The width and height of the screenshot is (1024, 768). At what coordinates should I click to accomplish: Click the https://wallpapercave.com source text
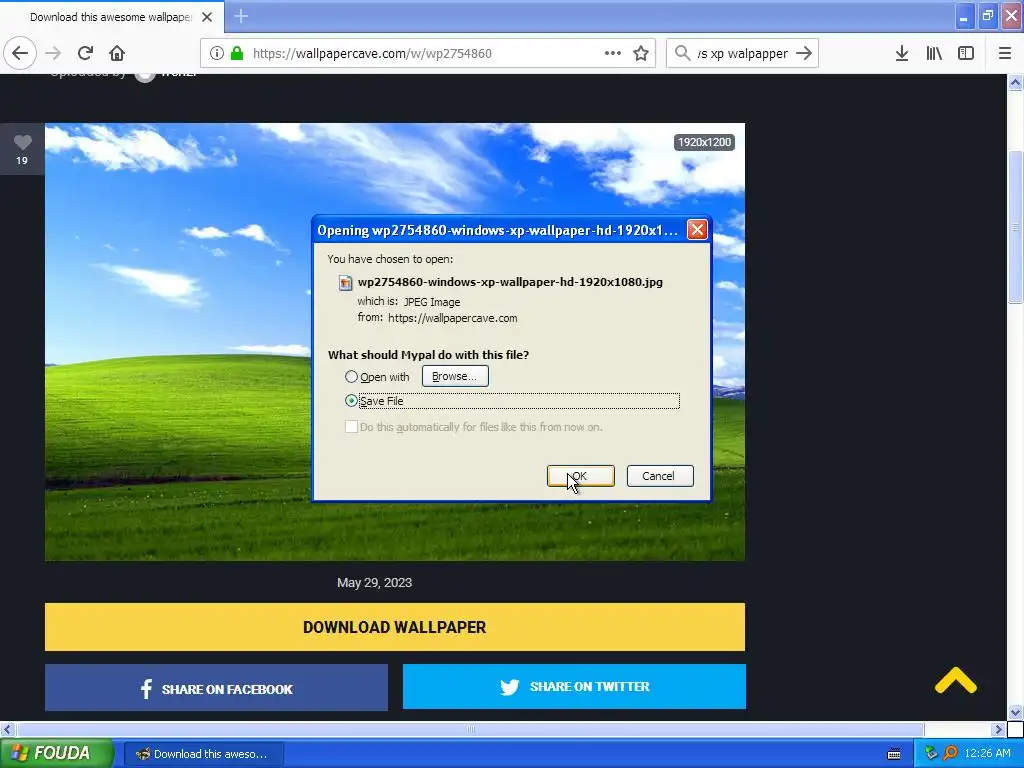[x=453, y=318]
